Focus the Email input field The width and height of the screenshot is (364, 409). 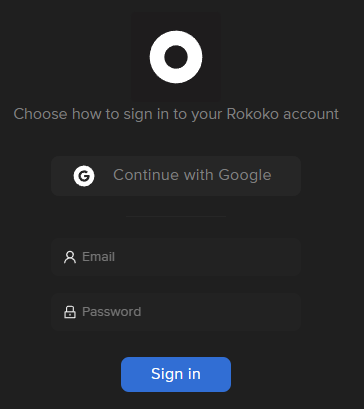pos(176,257)
